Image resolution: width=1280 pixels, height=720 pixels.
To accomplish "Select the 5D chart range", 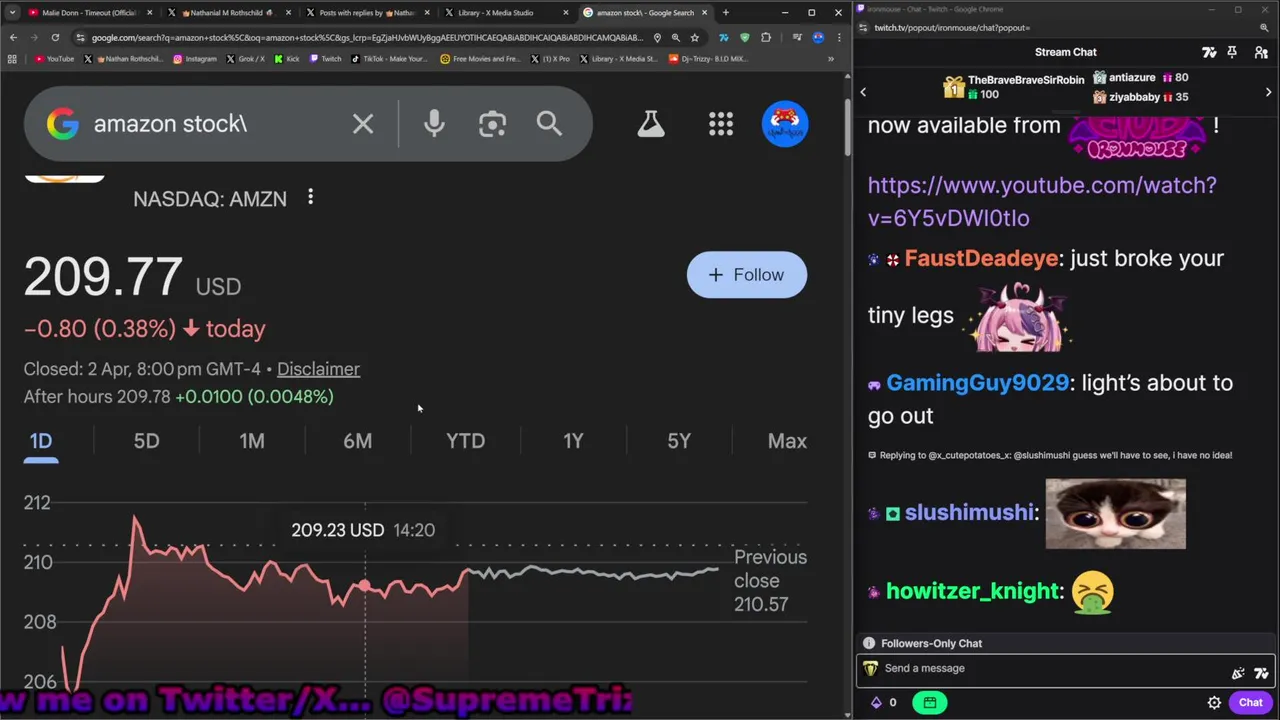I will pos(146,441).
